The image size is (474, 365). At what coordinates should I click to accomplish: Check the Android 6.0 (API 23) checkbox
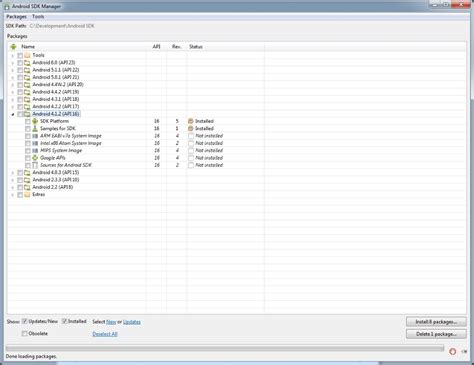[x=20, y=63]
